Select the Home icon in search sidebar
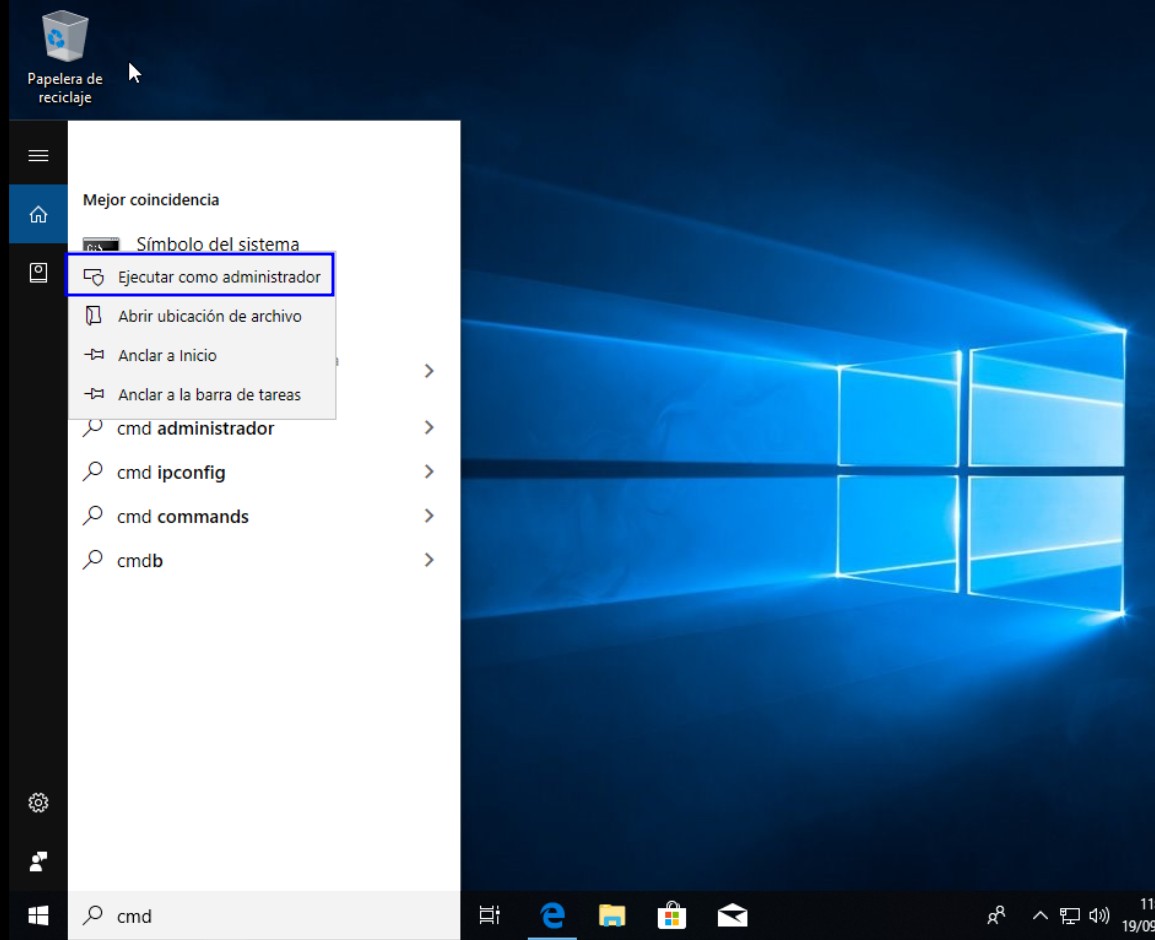The height and width of the screenshot is (940, 1155). pos(38,214)
